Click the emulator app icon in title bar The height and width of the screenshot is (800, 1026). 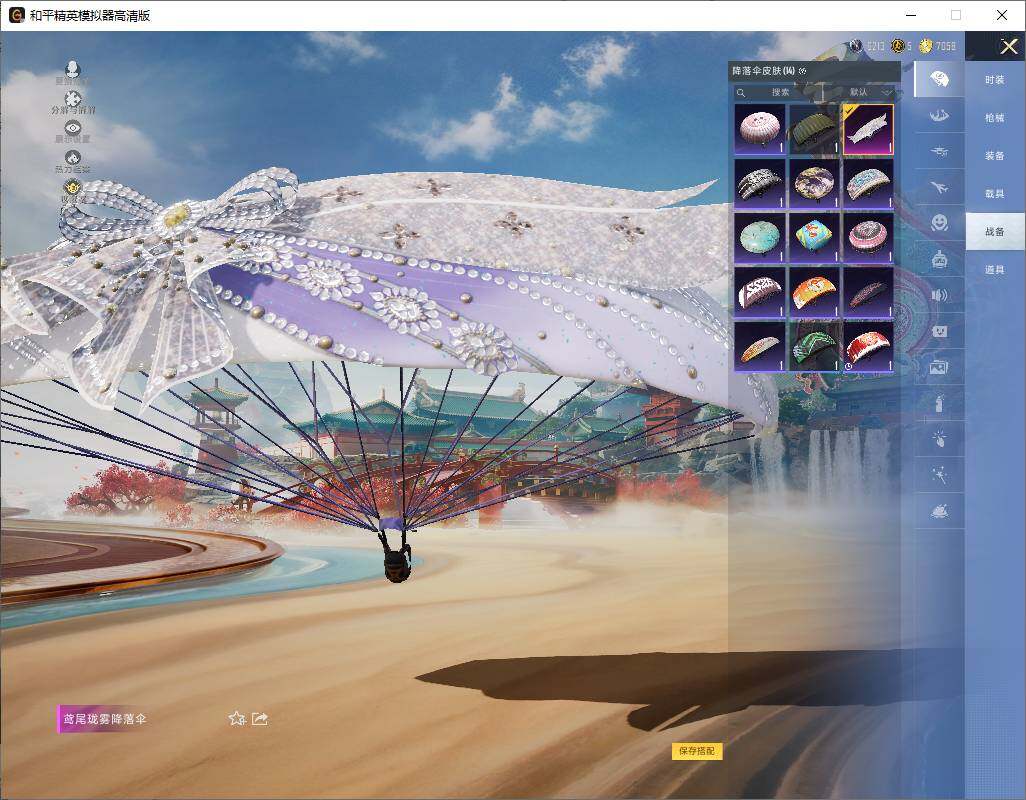16,15
